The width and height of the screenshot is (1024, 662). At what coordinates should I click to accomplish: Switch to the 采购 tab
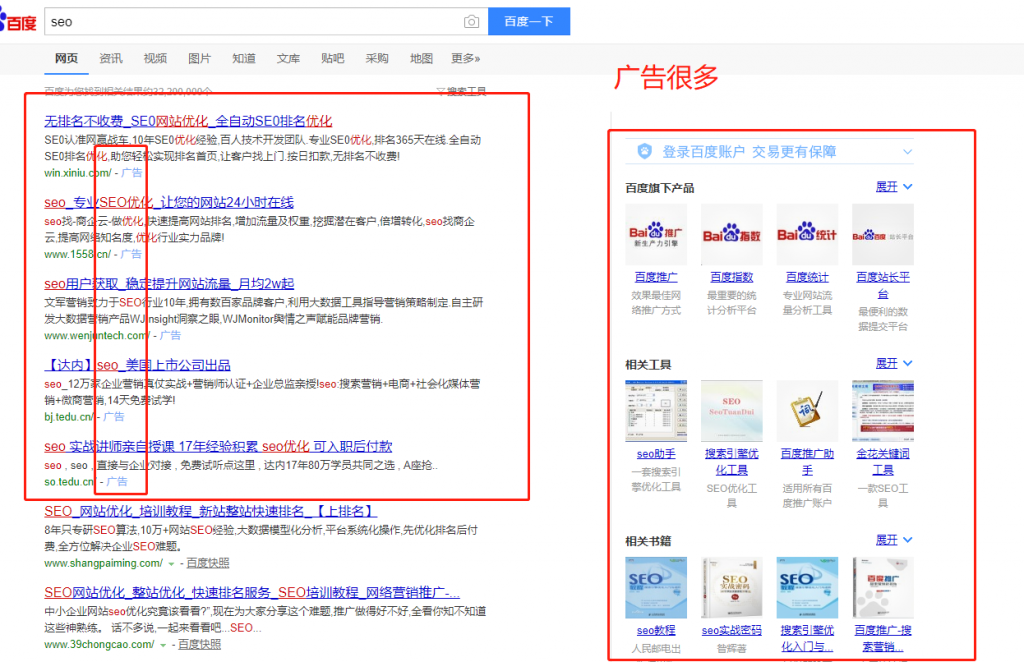(x=377, y=59)
